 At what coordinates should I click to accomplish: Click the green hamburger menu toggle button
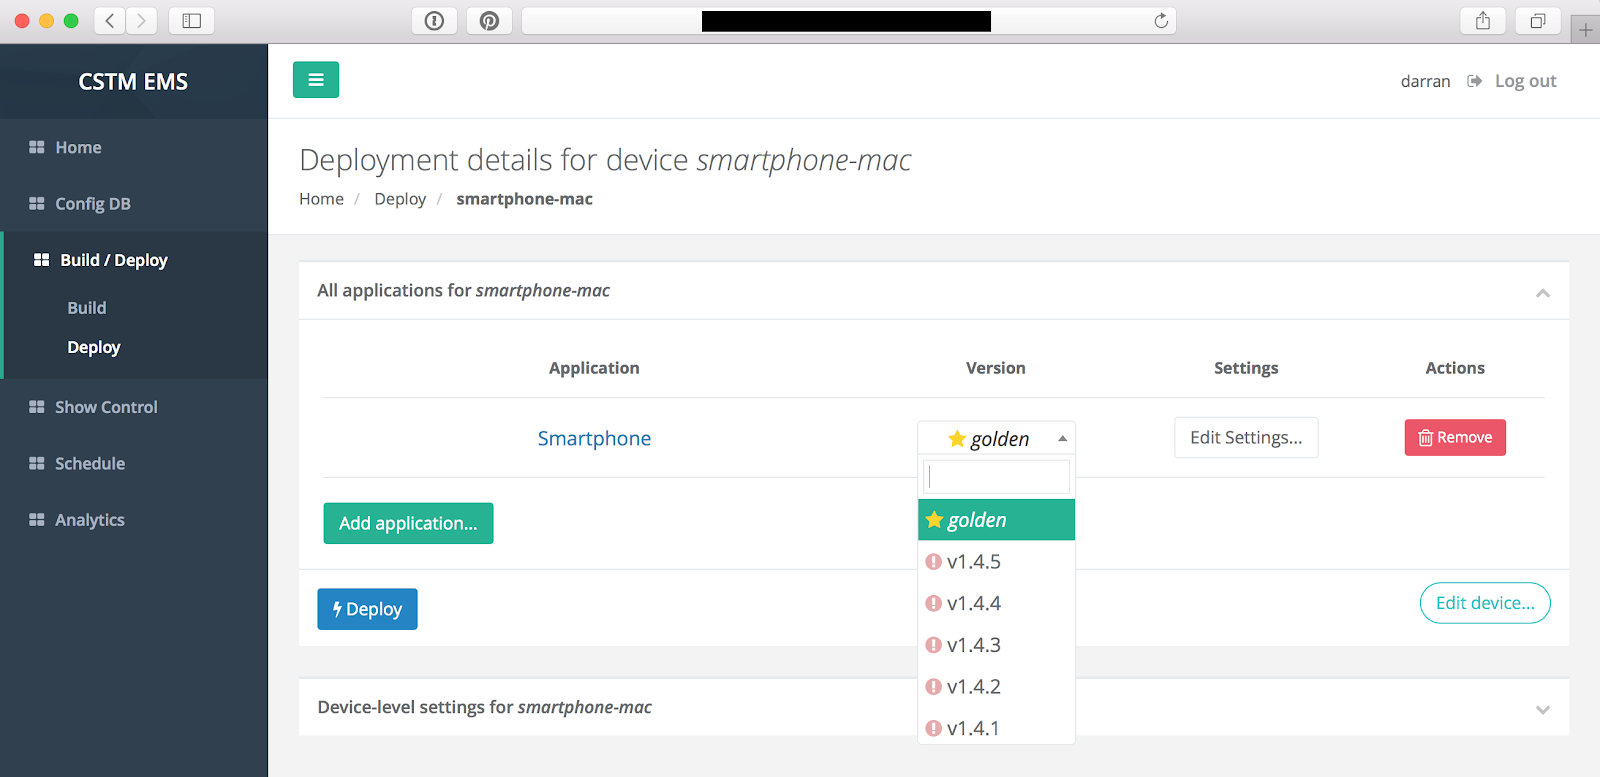(315, 80)
